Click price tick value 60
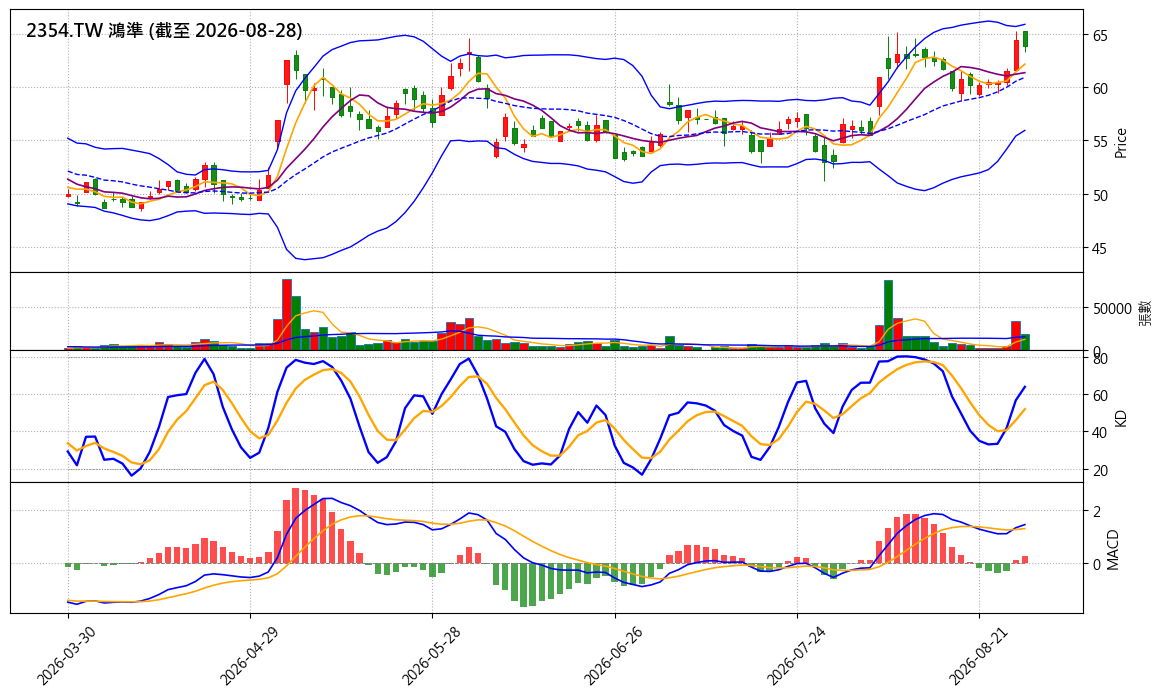This screenshot has width=1163, height=698. point(1100,89)
